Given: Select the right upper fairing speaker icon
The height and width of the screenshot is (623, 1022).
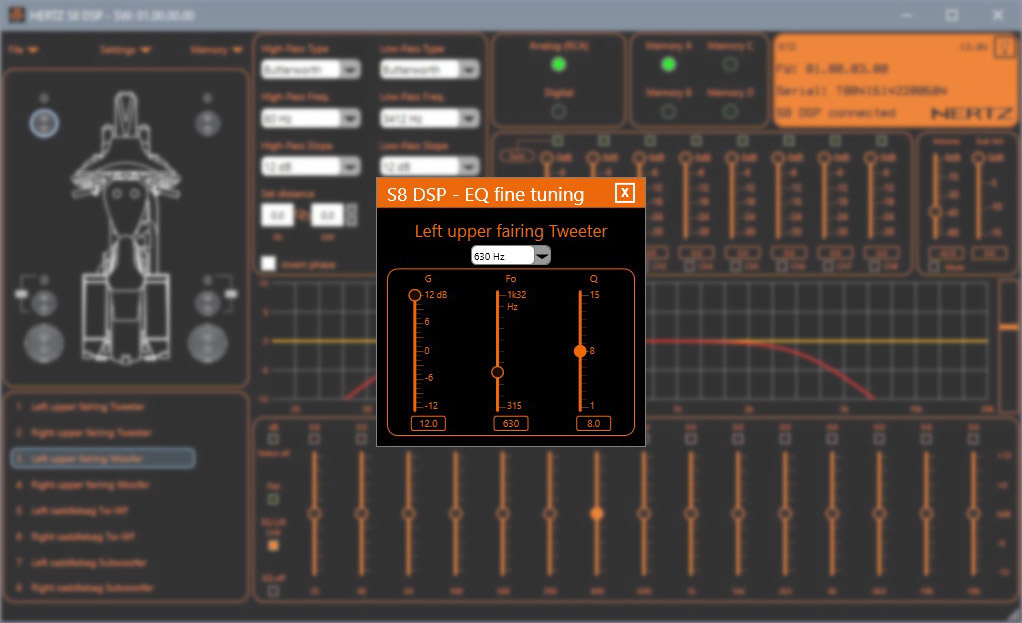Looking at the screenshot, I should point(208,123).
